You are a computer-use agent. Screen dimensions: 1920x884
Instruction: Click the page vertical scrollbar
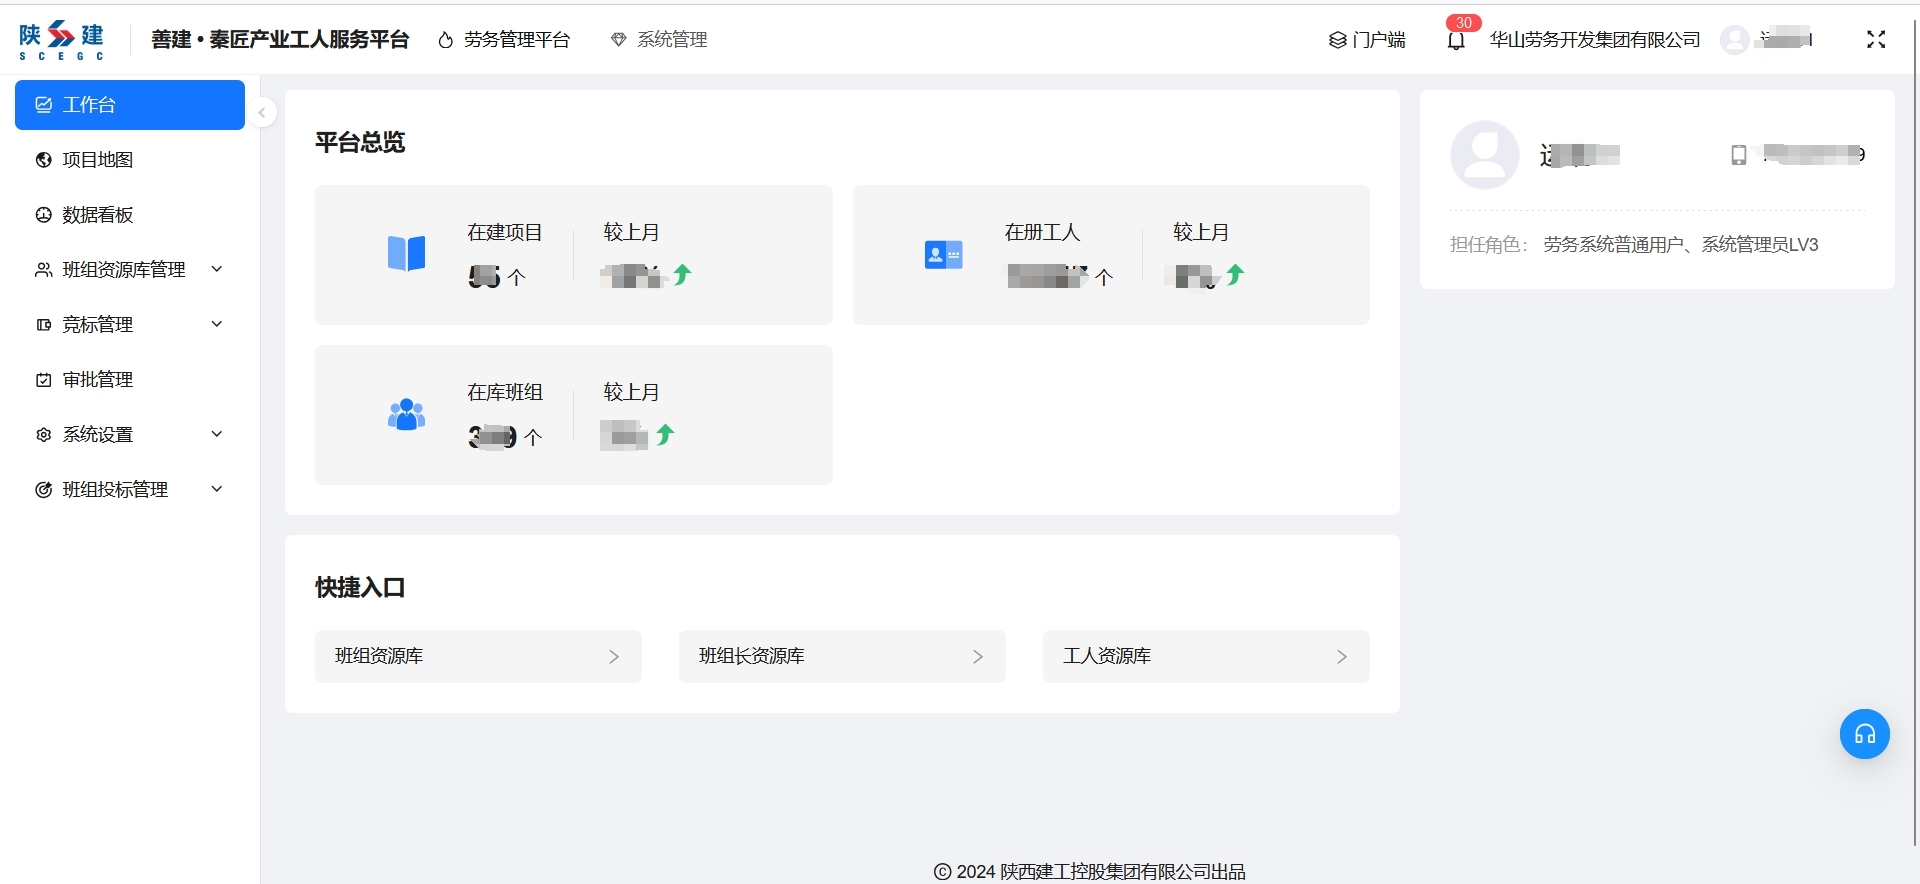pos(1914,400)
